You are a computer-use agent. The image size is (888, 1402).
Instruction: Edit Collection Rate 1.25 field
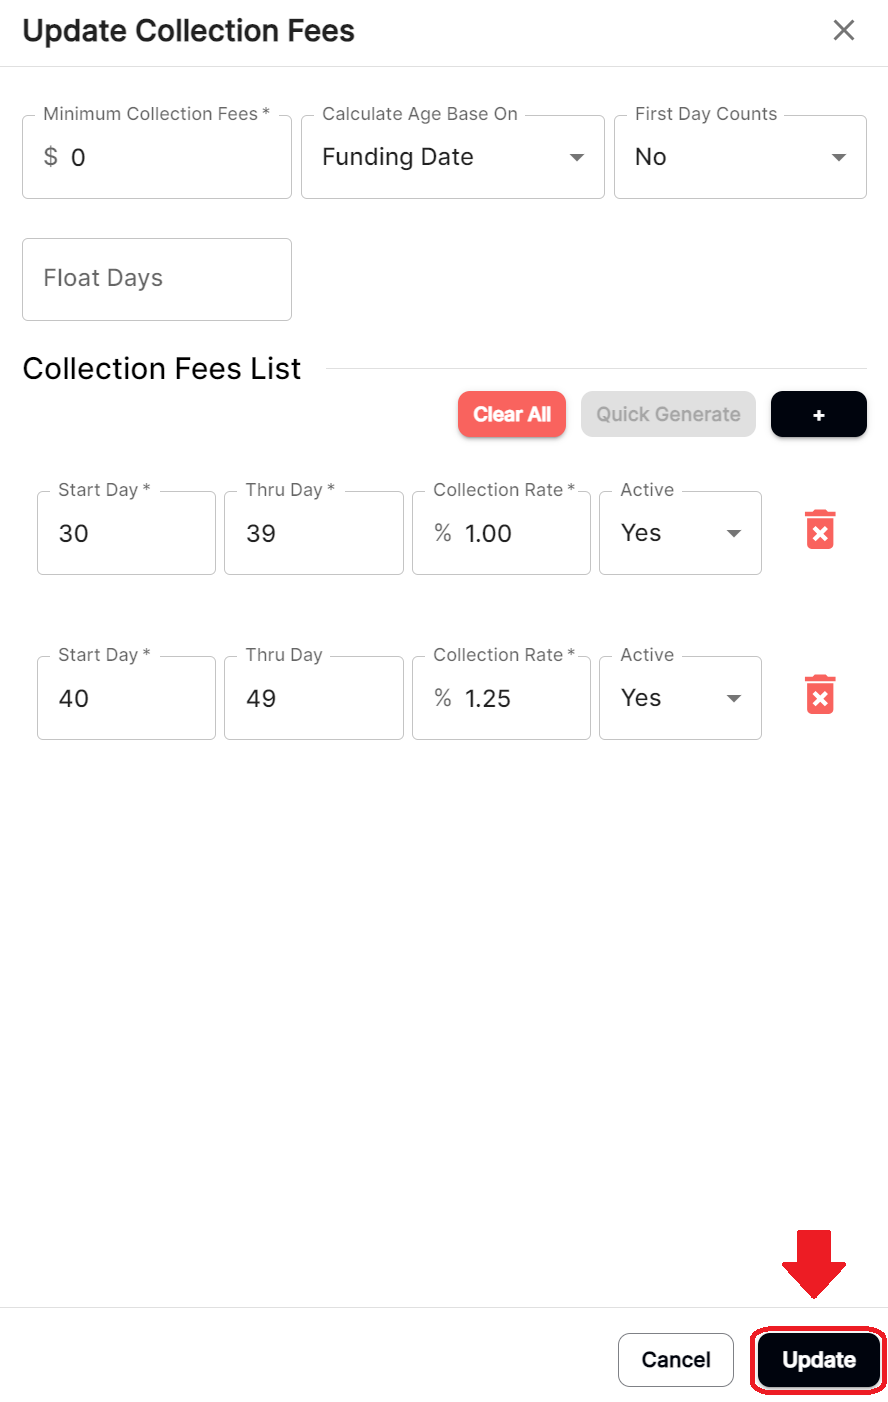[515, 699]
